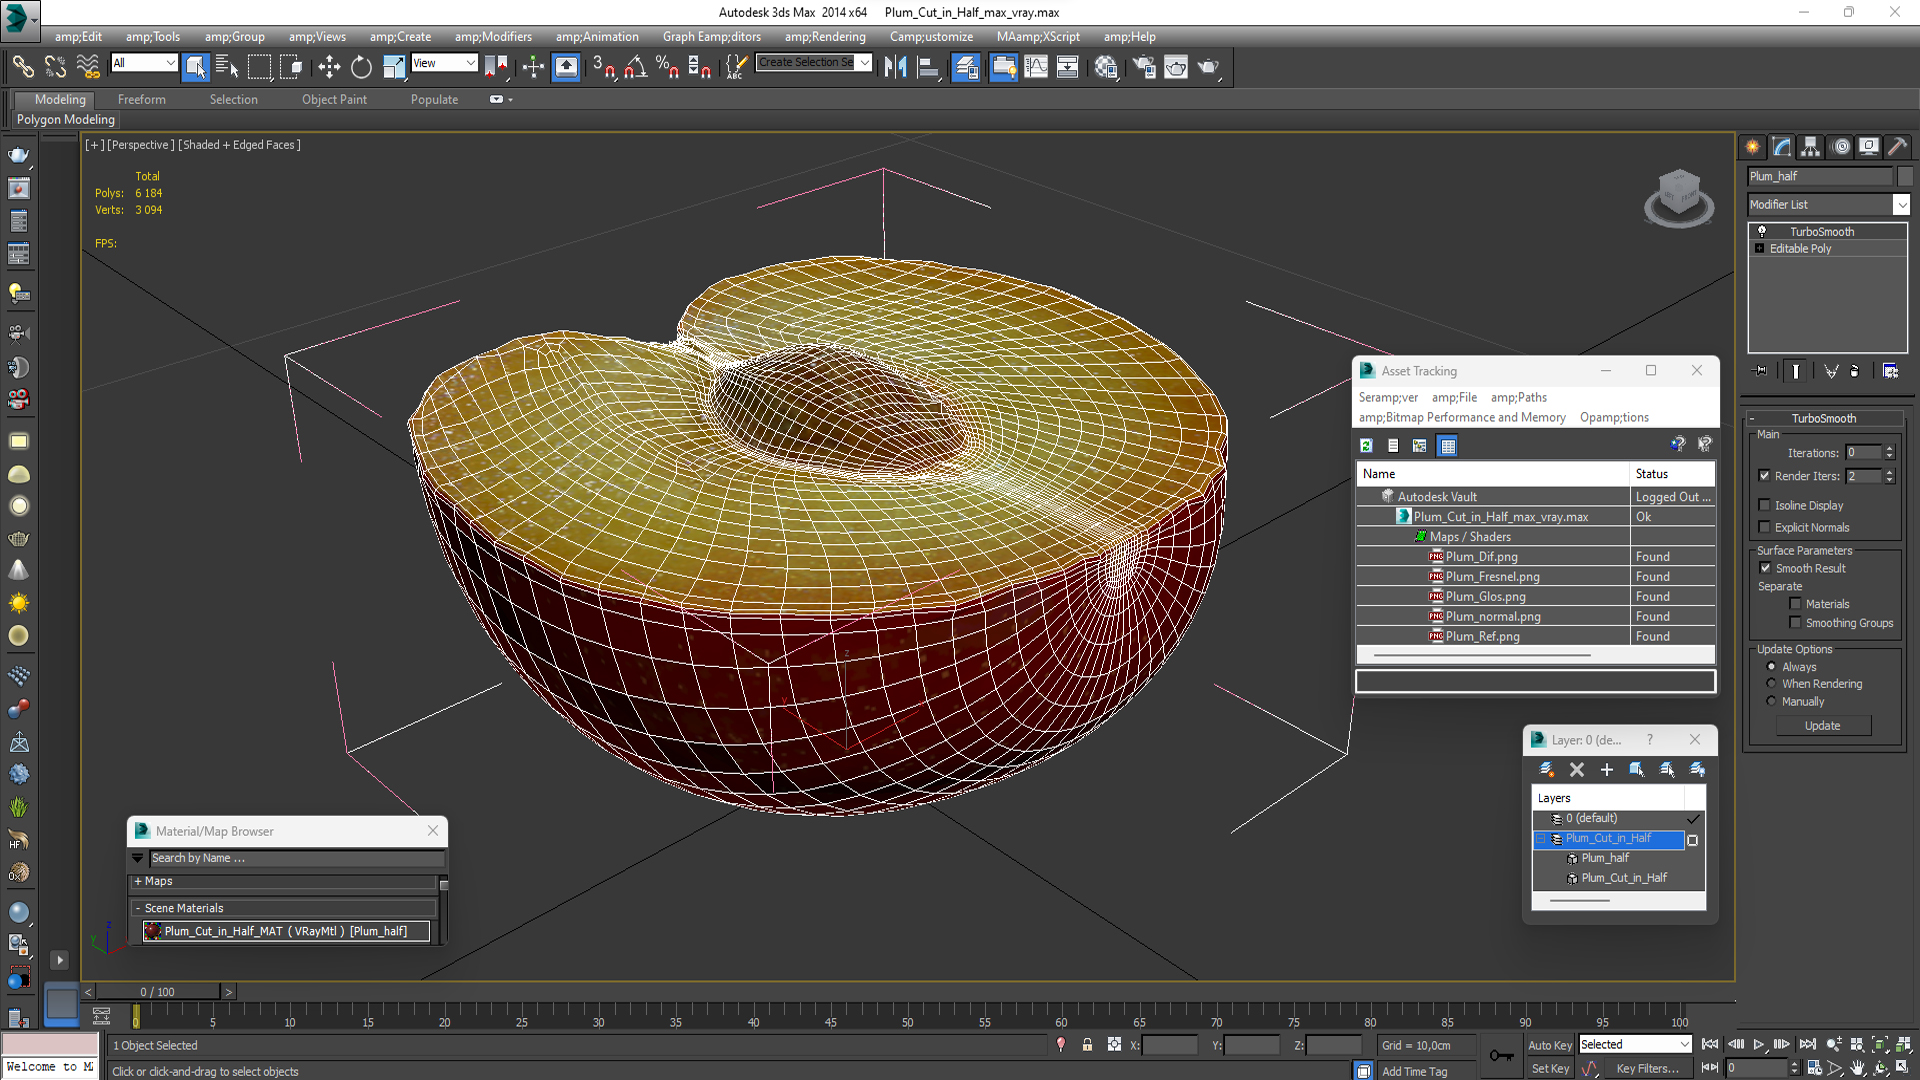Select the Select and Rotate tool
1920x1080 pixels.
coord(361,67)
